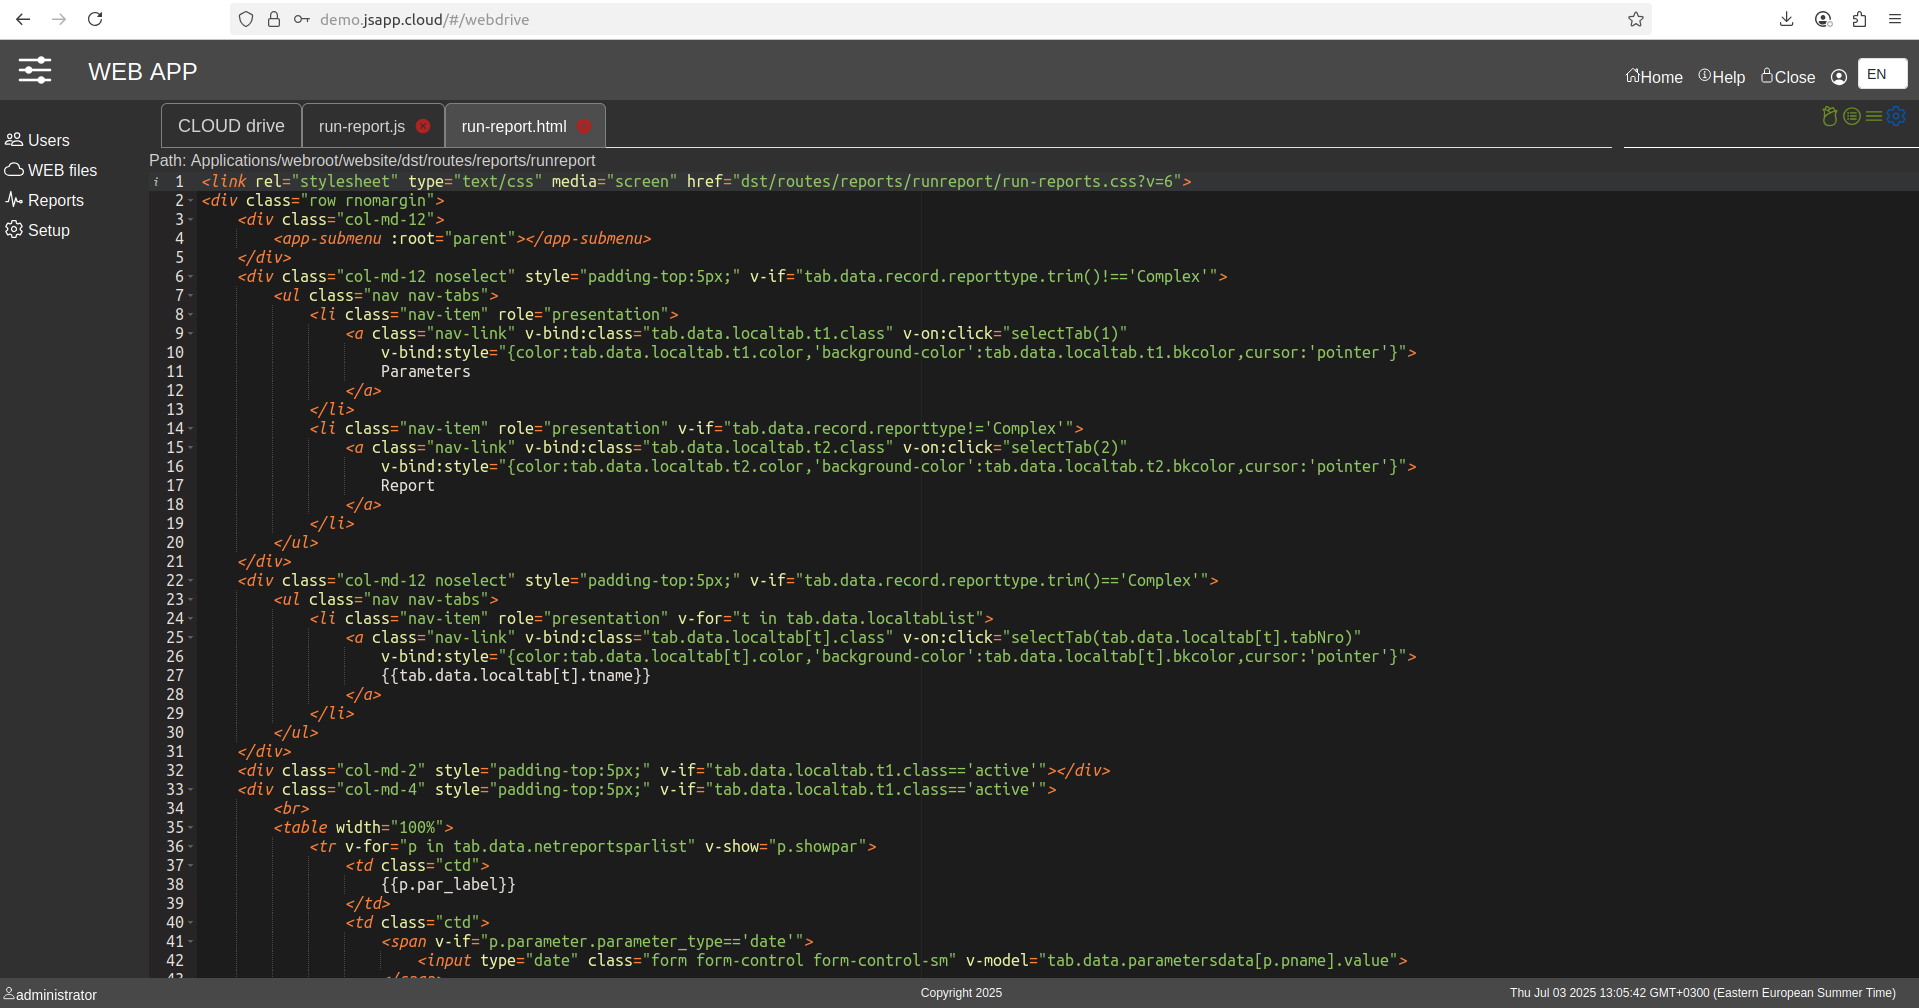
Task: Click the <br> tag on line 34
Action: 292,809
